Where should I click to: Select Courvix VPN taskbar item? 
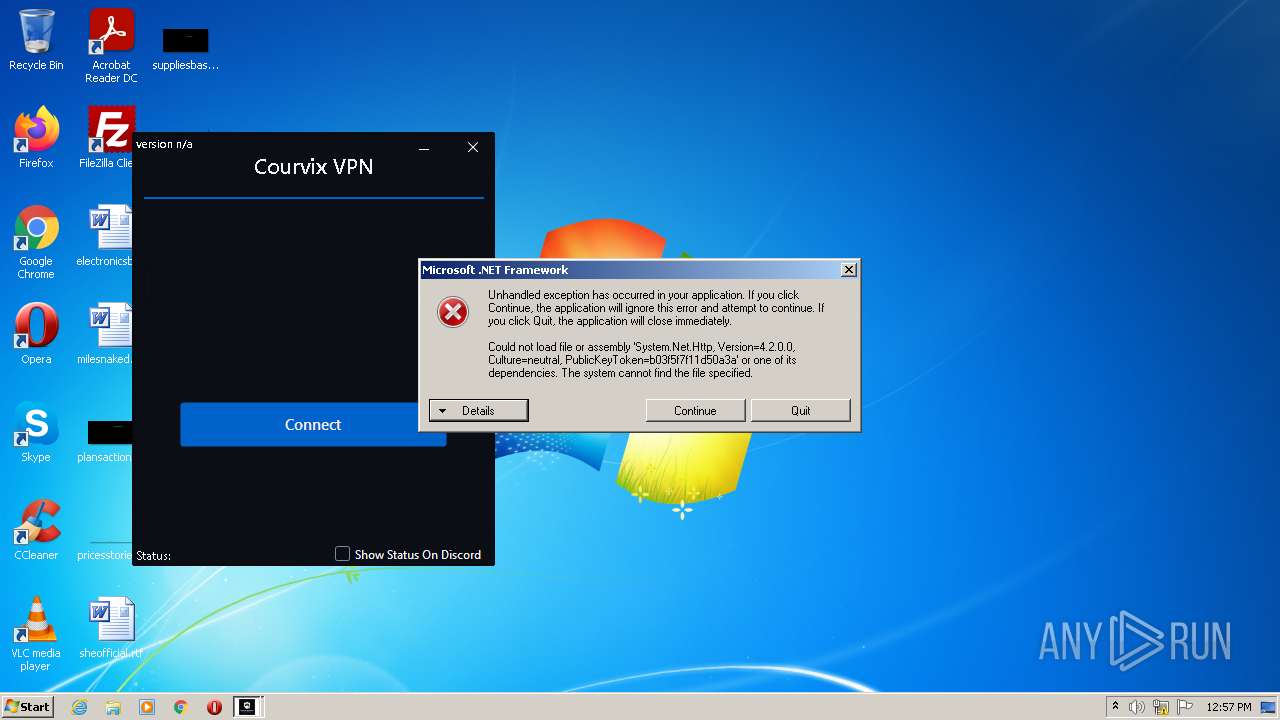(x=247, y=707)
